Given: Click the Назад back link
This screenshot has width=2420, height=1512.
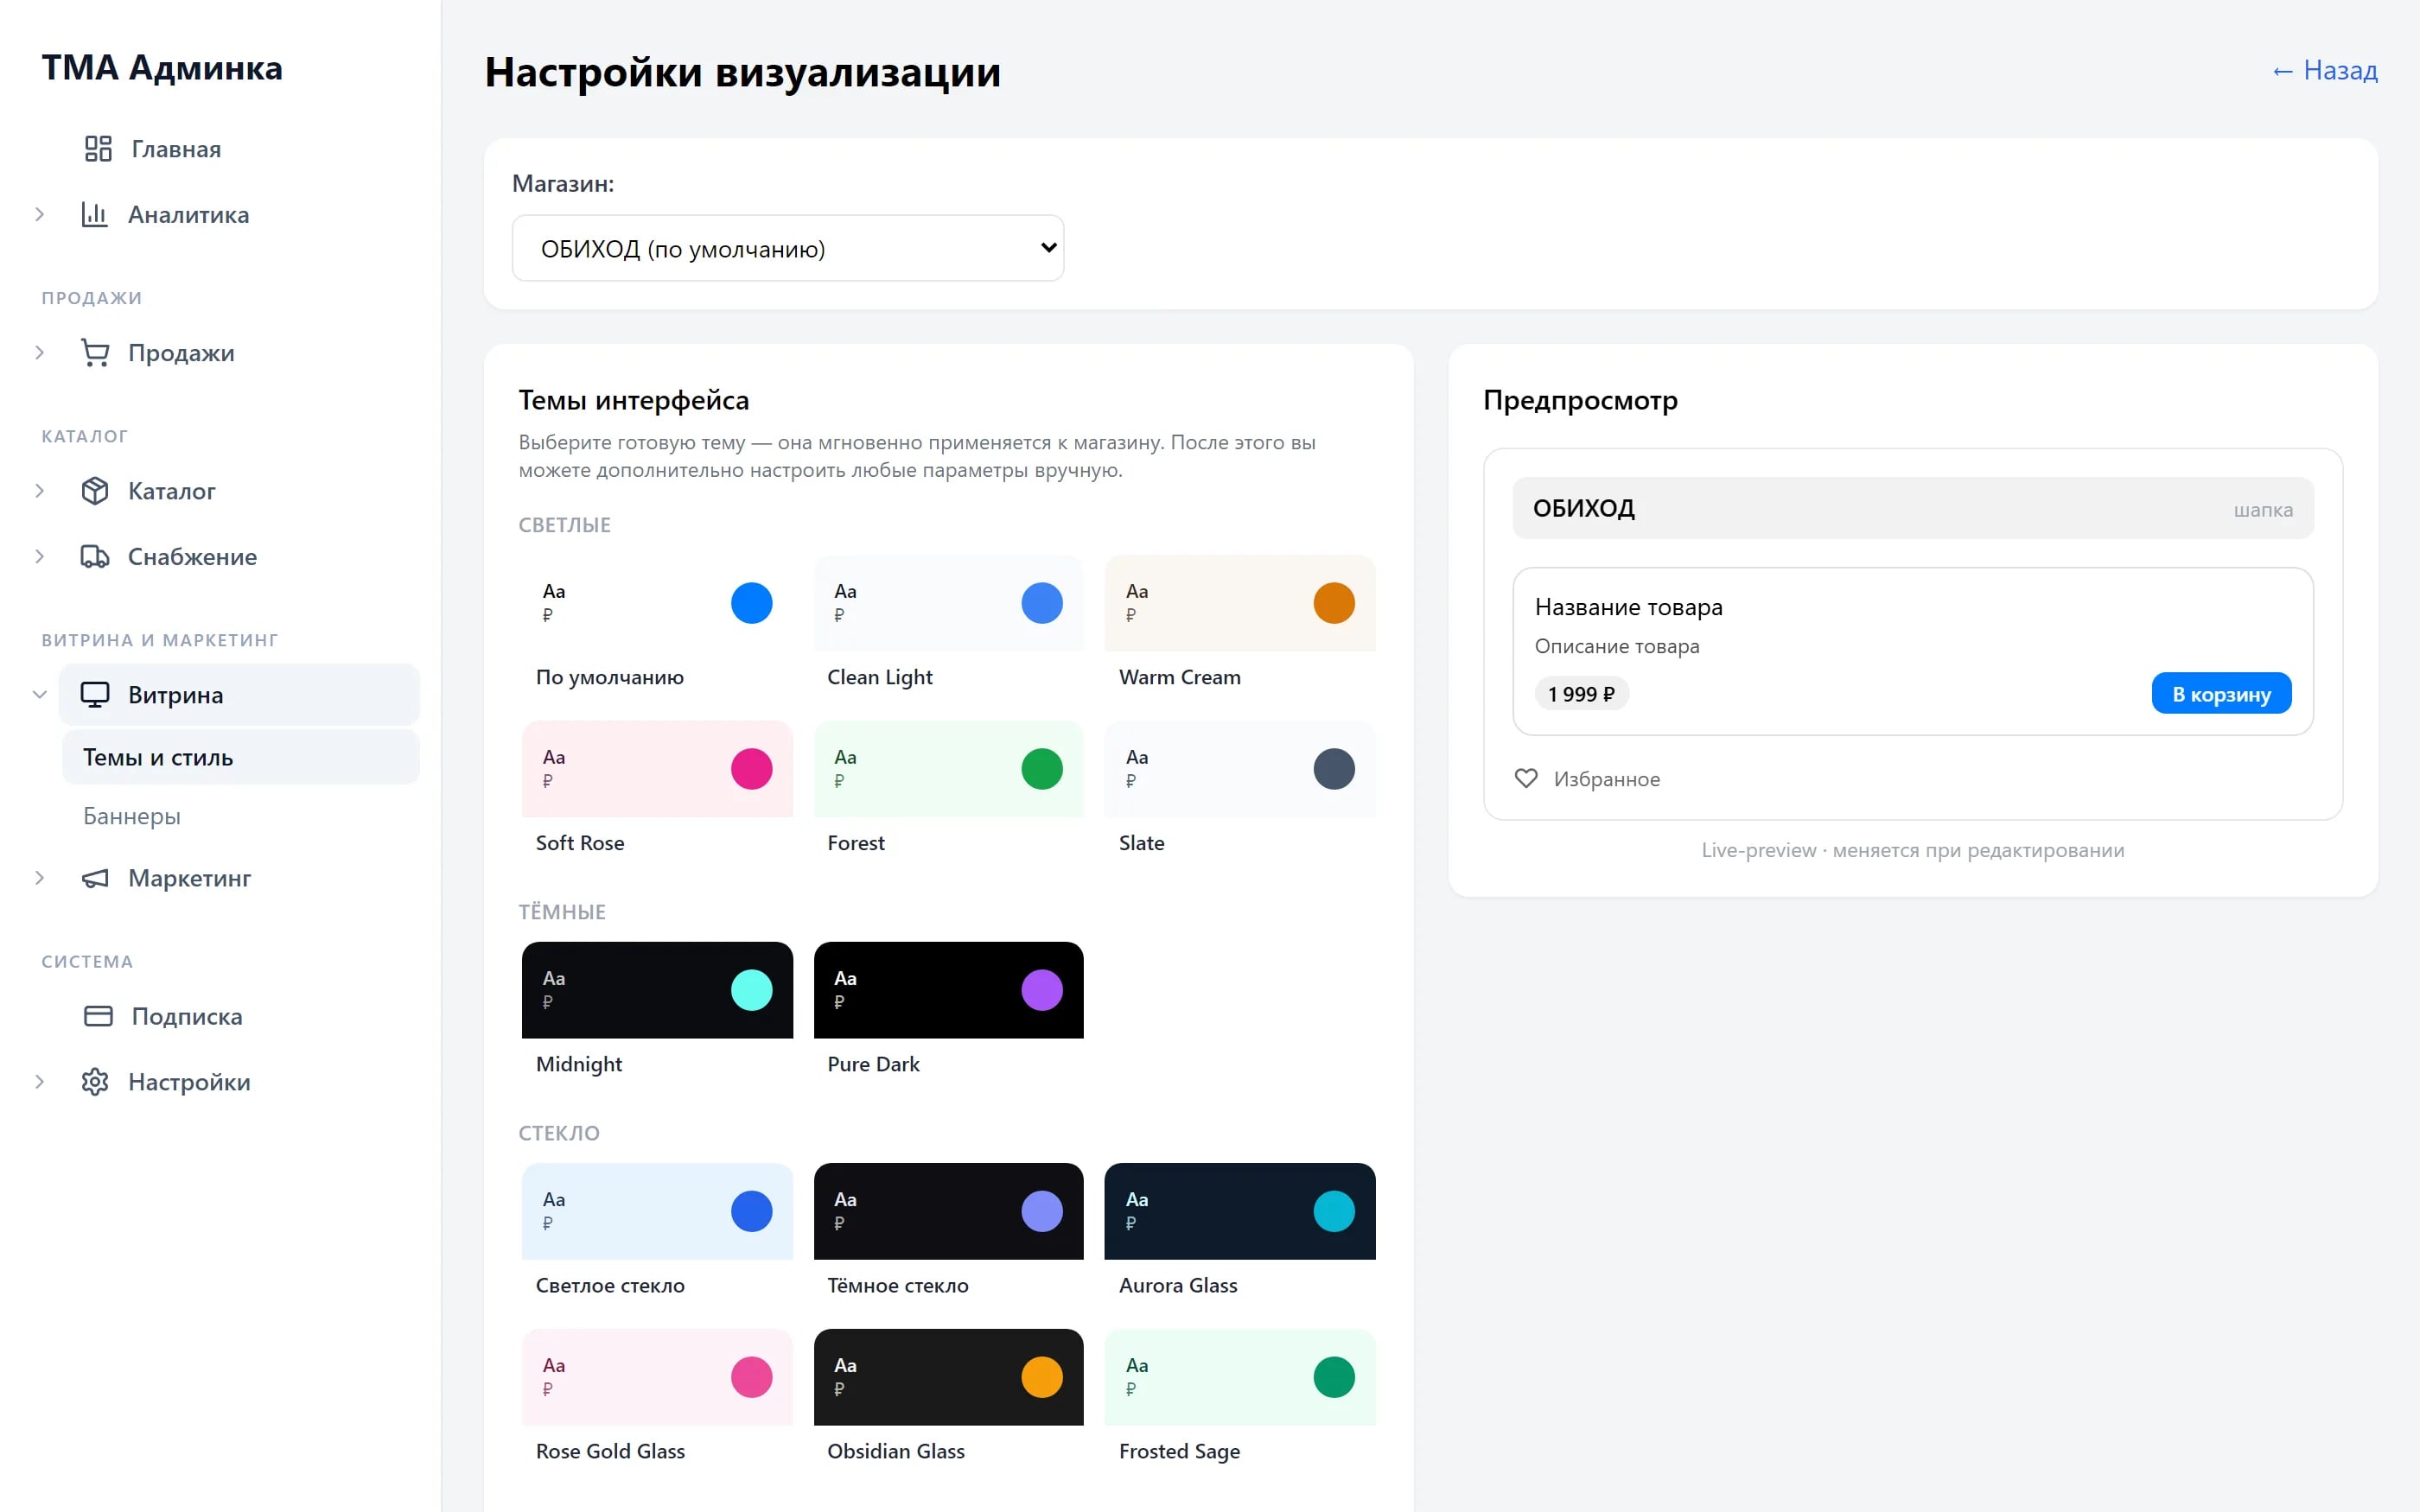Looking at the screenshot, I should [2324, 70].
